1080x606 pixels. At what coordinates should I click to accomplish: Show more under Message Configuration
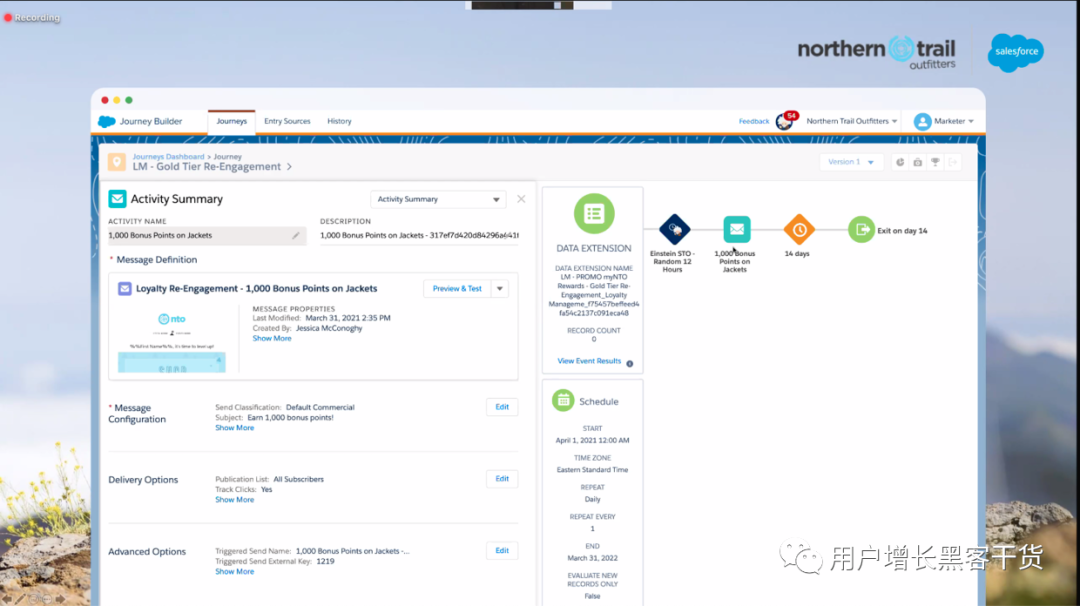(x=234, y=428)
